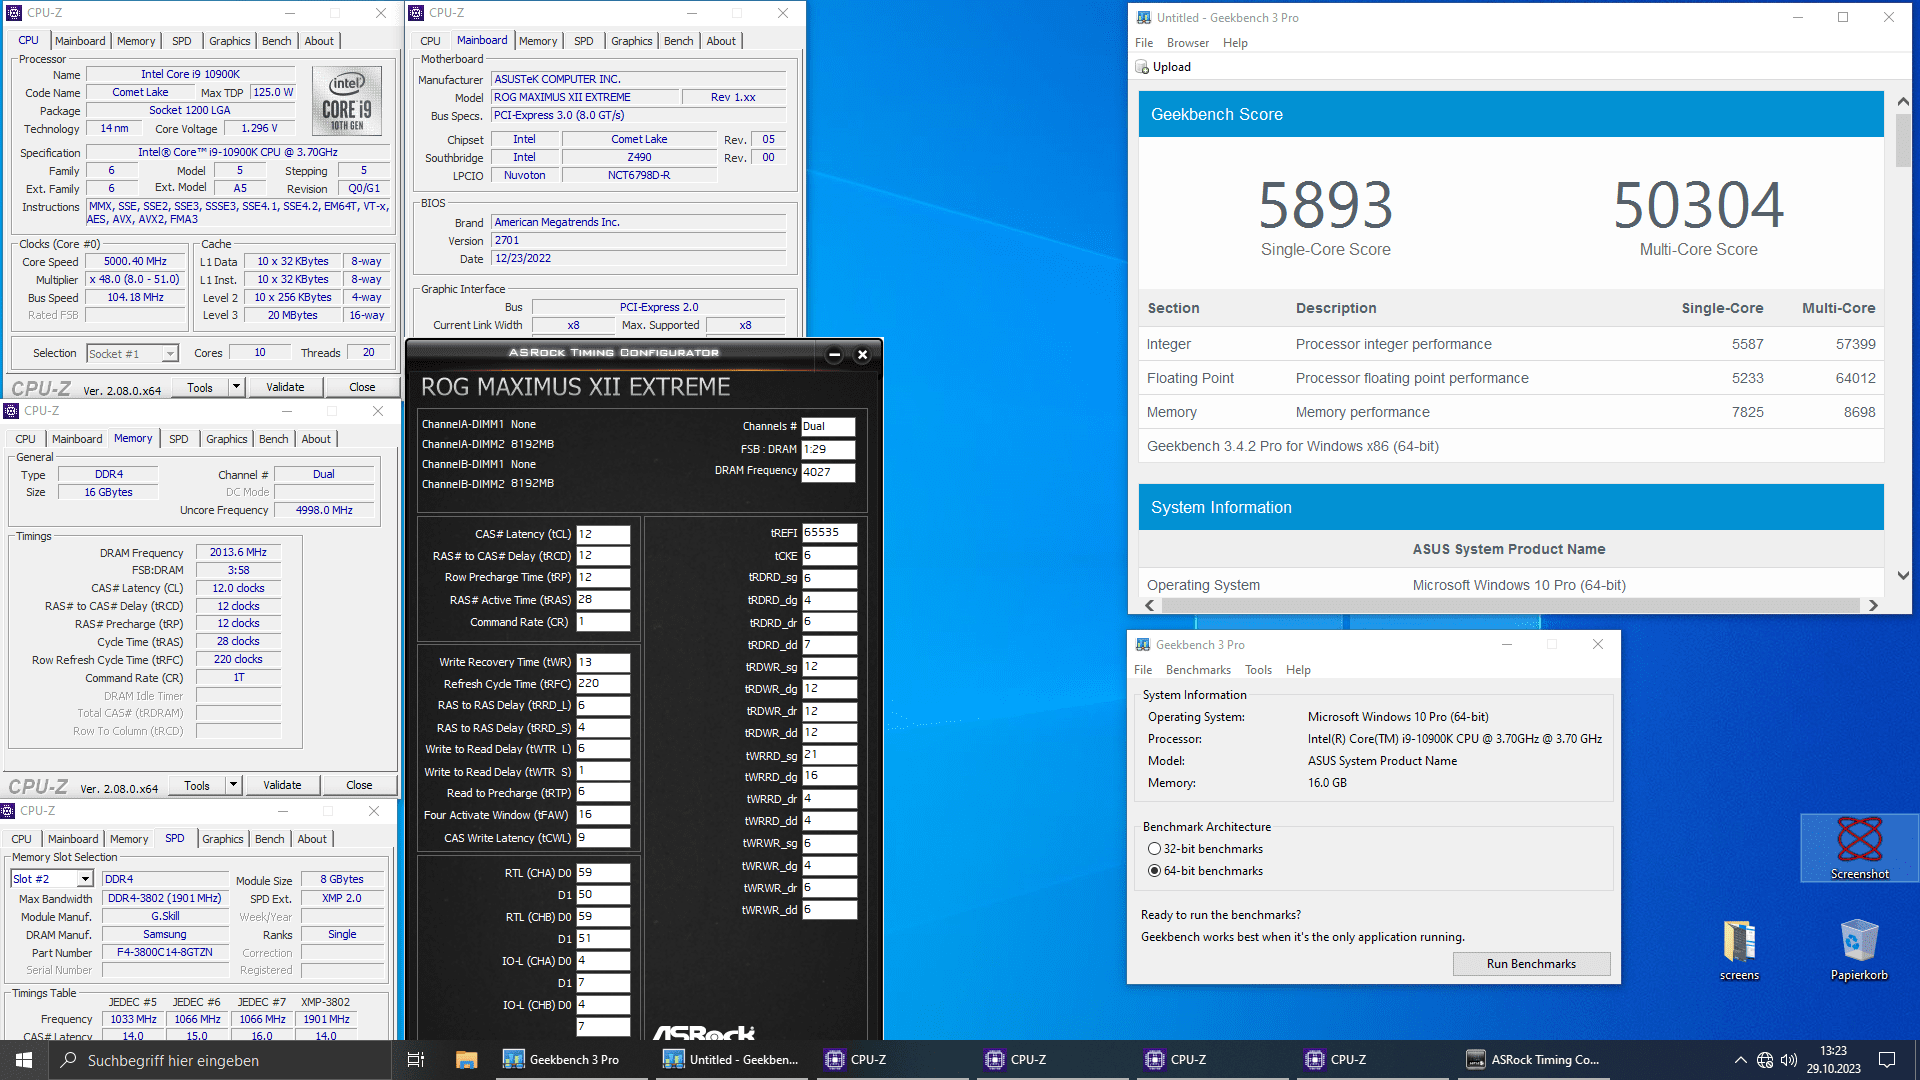
Task: Click the taskbar search box
Action: pos(220,1060)
